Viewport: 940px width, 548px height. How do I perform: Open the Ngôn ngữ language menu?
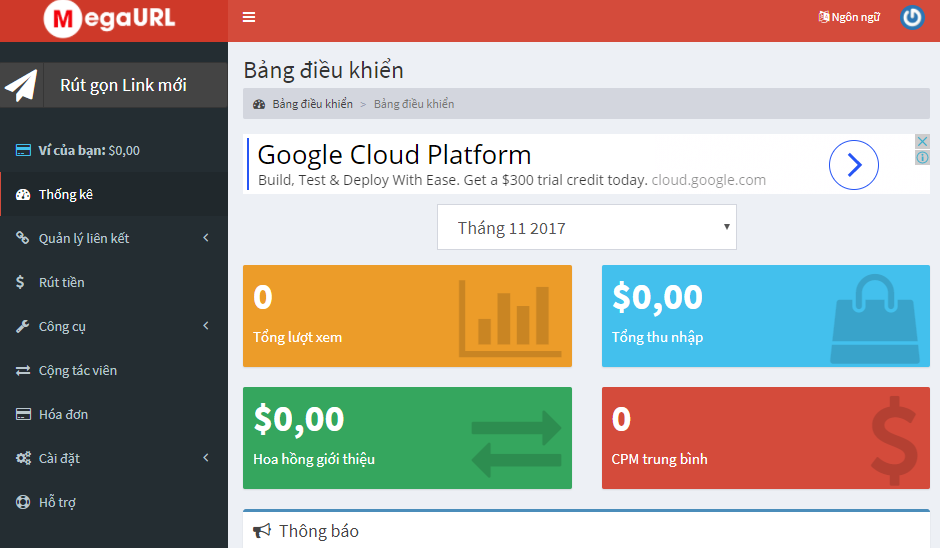(x=849, y=17)
